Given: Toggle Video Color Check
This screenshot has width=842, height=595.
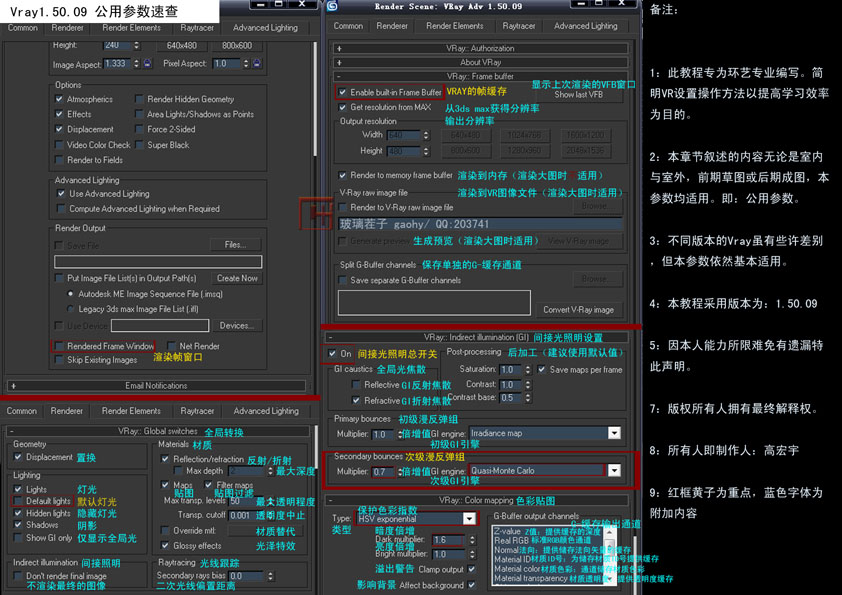Looking at the screenshot, I should pos(59,145).
